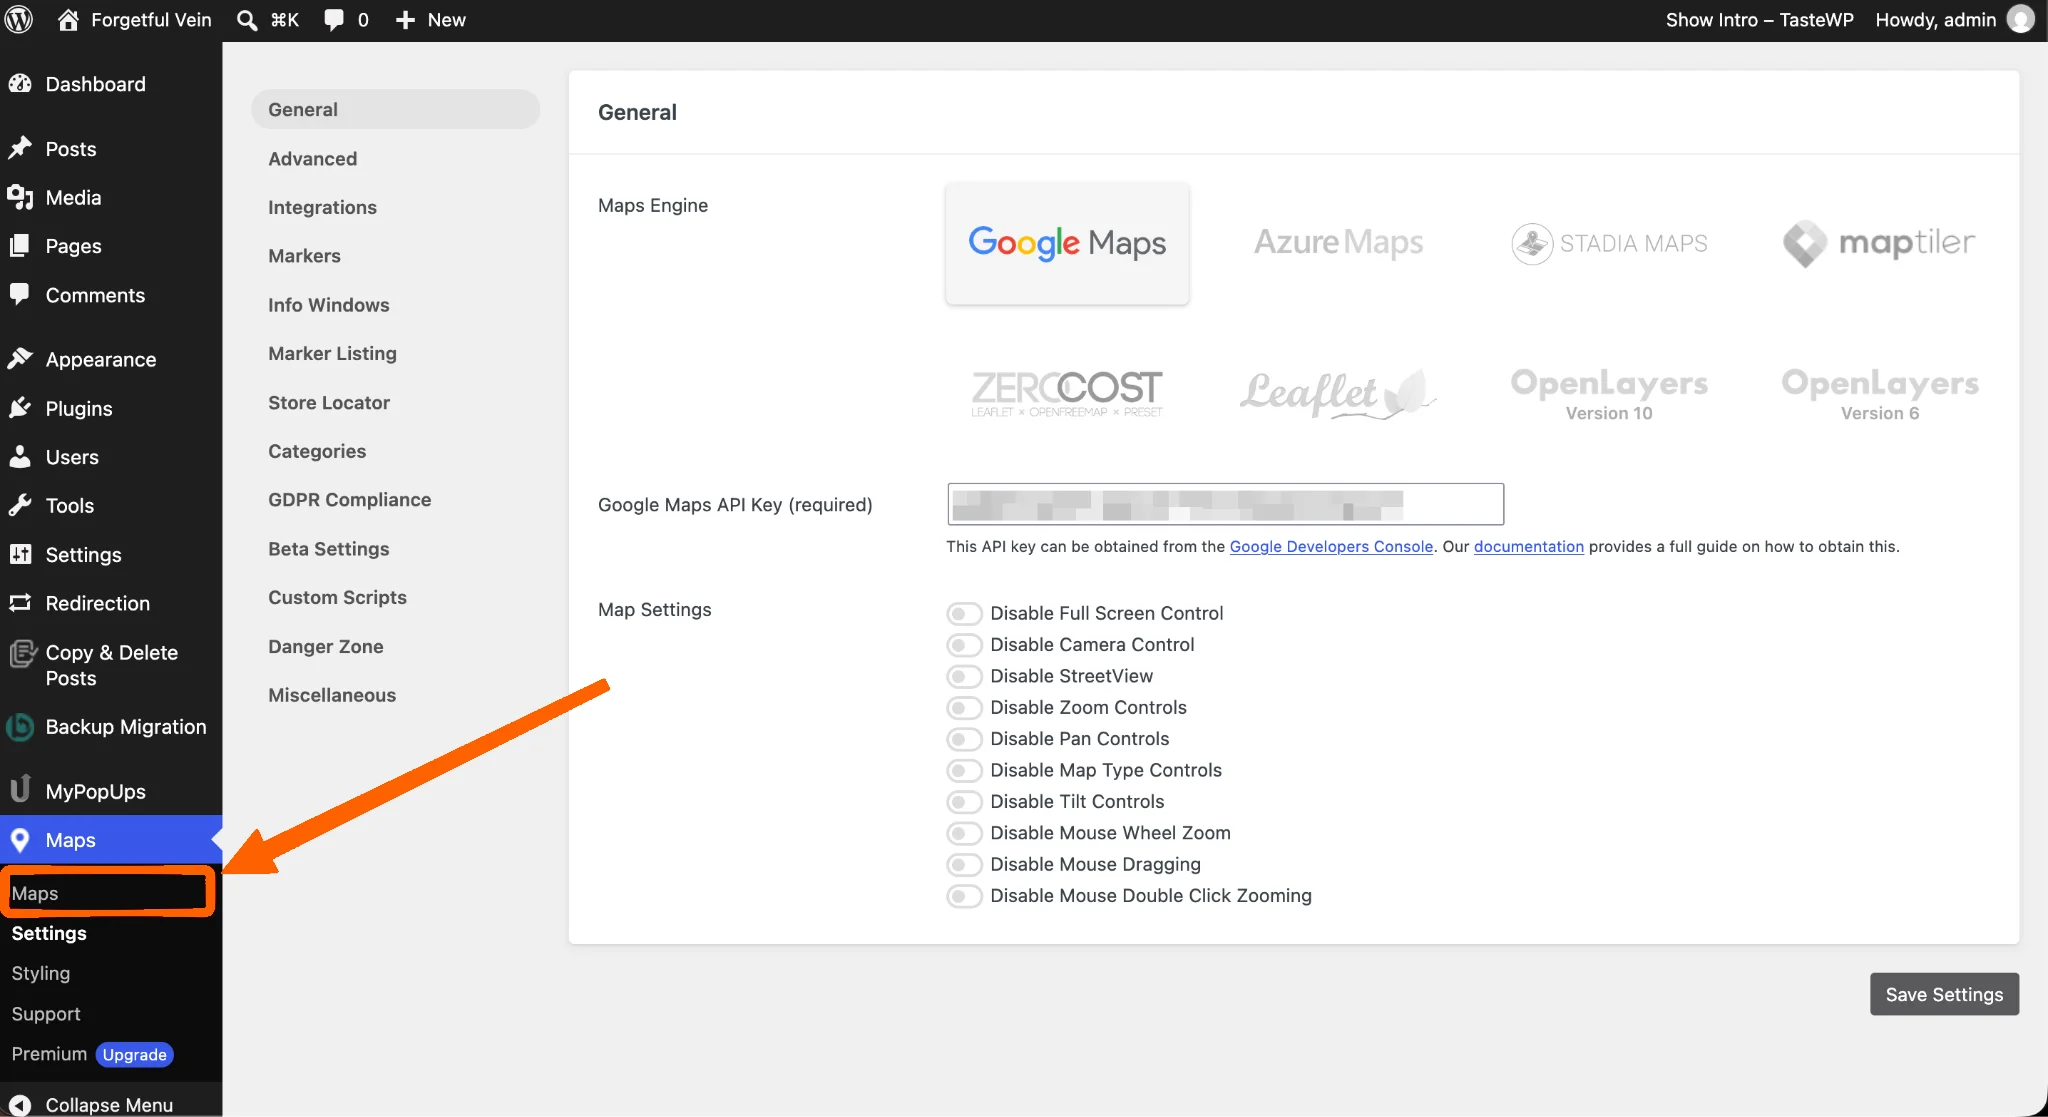Click the Plugins plug icon

click(x=20, y=408)
